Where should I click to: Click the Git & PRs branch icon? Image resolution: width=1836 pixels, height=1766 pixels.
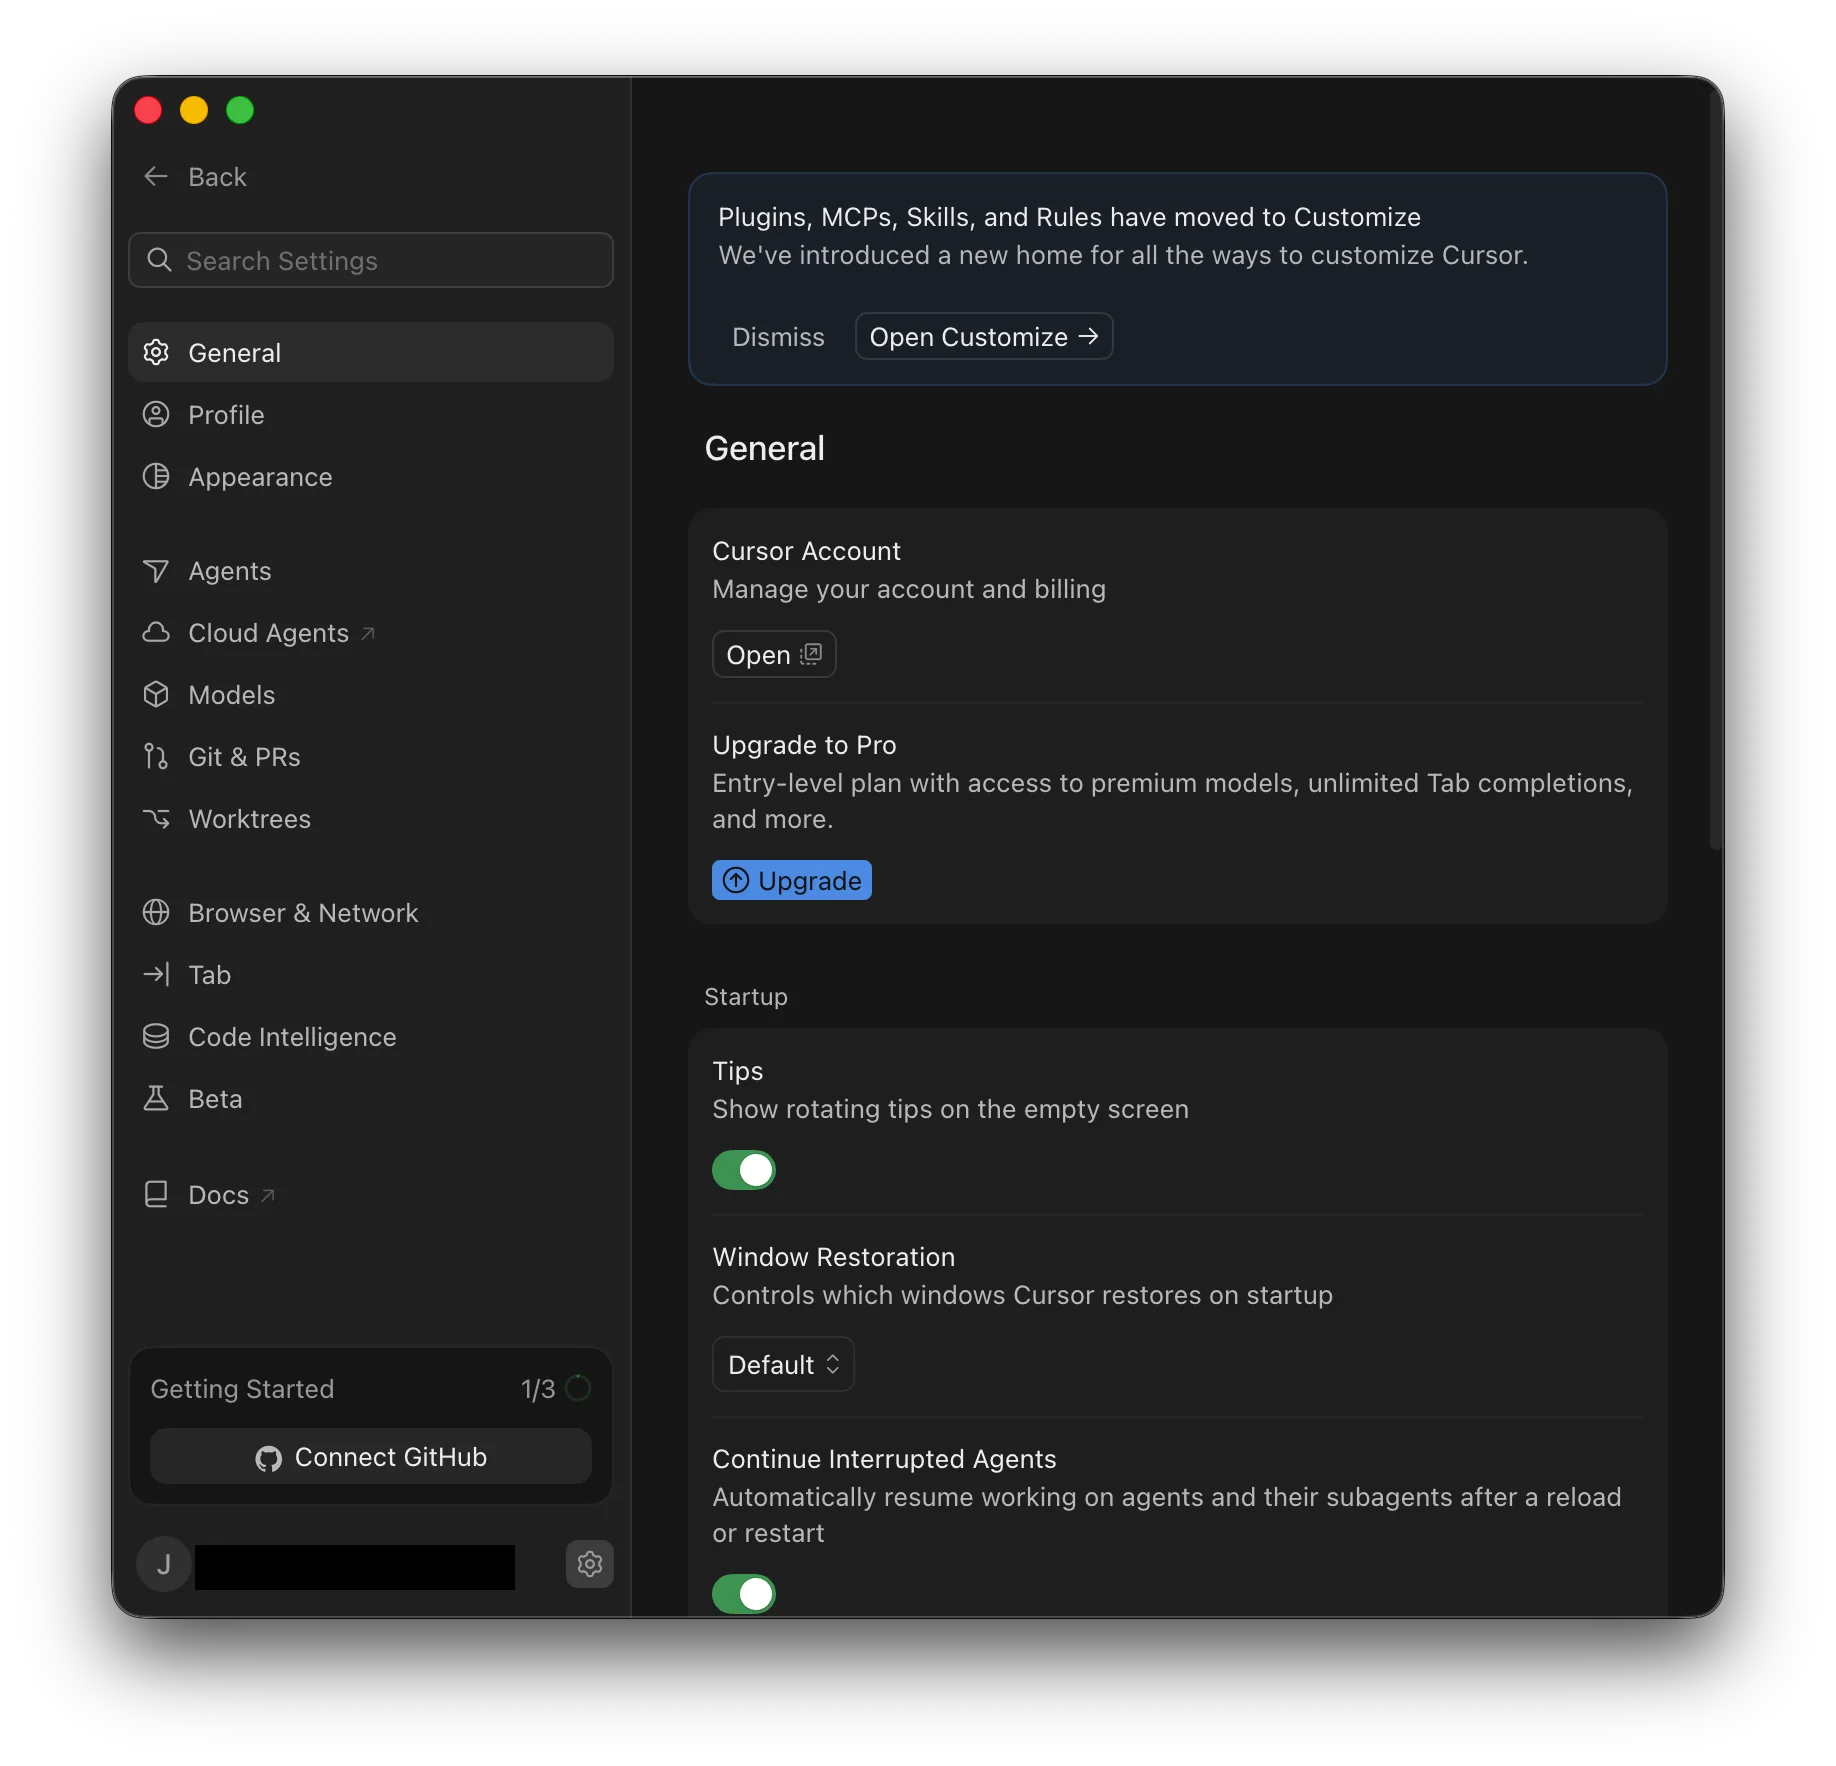pyautogui.click(x=156, y=756)
